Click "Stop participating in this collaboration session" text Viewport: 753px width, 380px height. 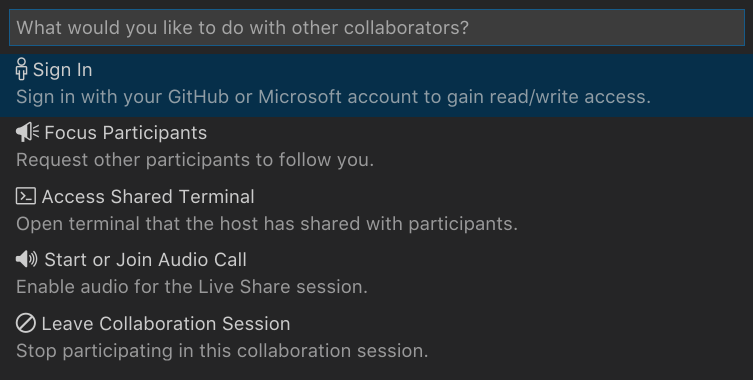tap(222, 351)
